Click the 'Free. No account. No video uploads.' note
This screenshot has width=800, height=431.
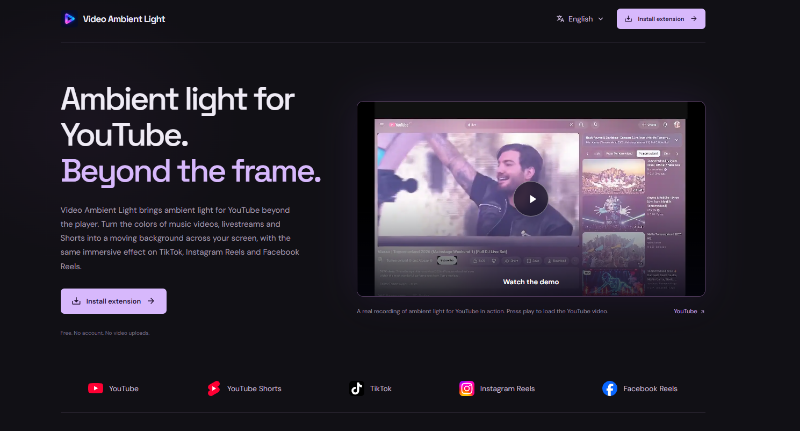[x=105, y=333]
